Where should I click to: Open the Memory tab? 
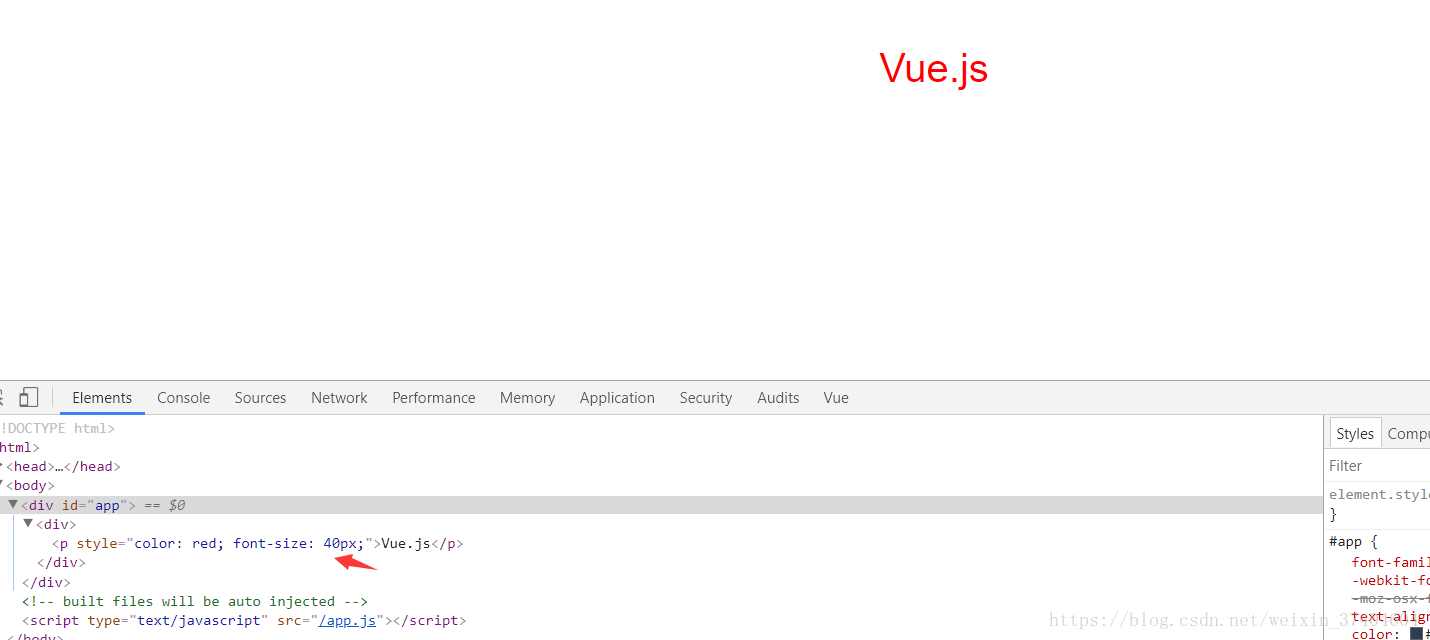click(527, 398)
